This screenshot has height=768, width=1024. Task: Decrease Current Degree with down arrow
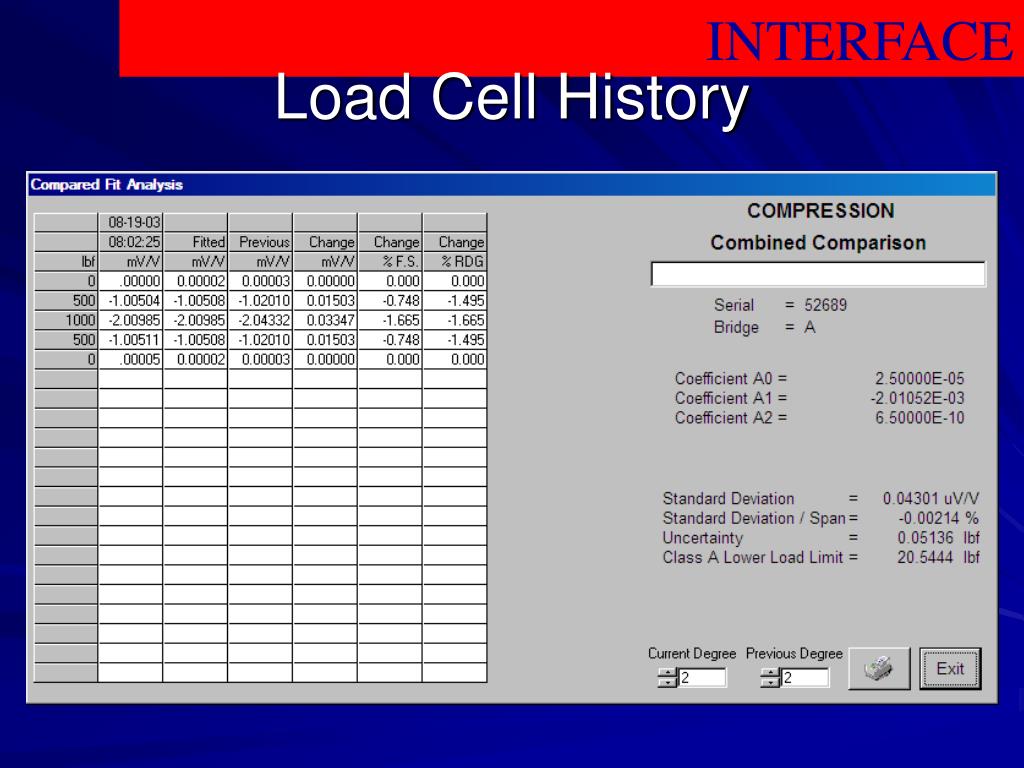pyautogui.click(x=667, y=682)
